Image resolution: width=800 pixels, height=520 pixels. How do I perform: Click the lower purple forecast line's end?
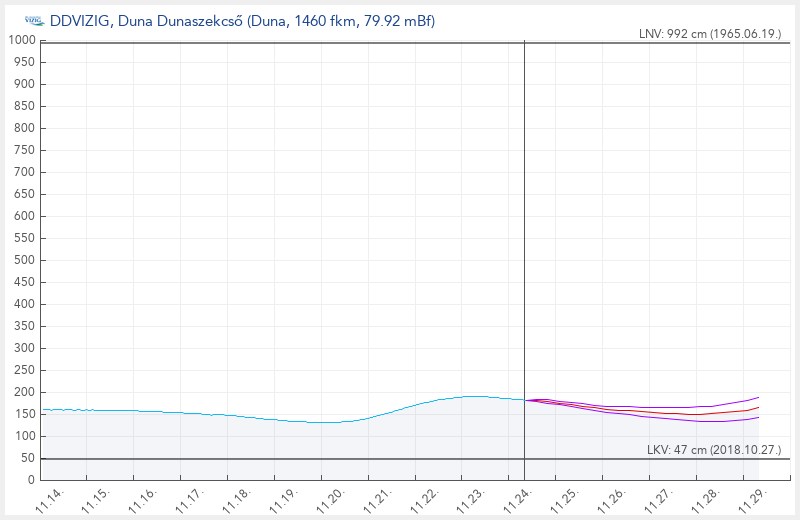click(758, 418)
